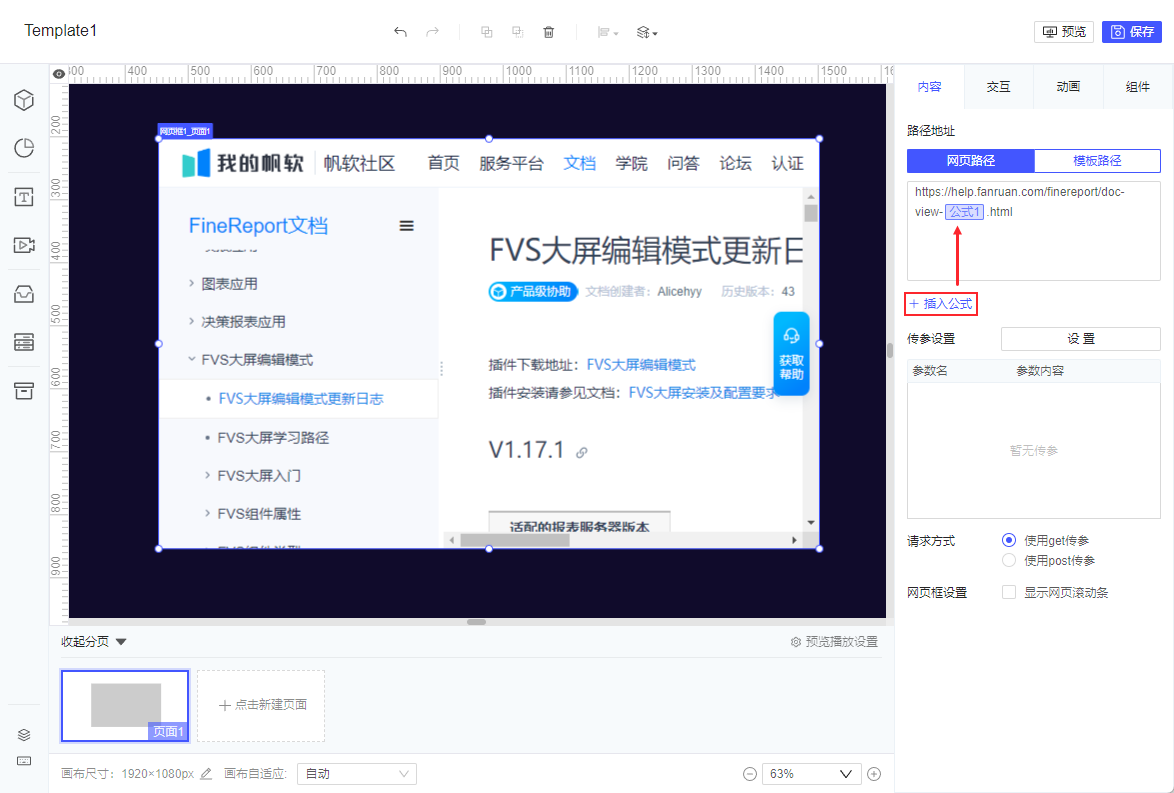Image resolution: width=1174 pixels, height=793 pixels.
Task: Select the text box component icon
Action: coord(24,197)
